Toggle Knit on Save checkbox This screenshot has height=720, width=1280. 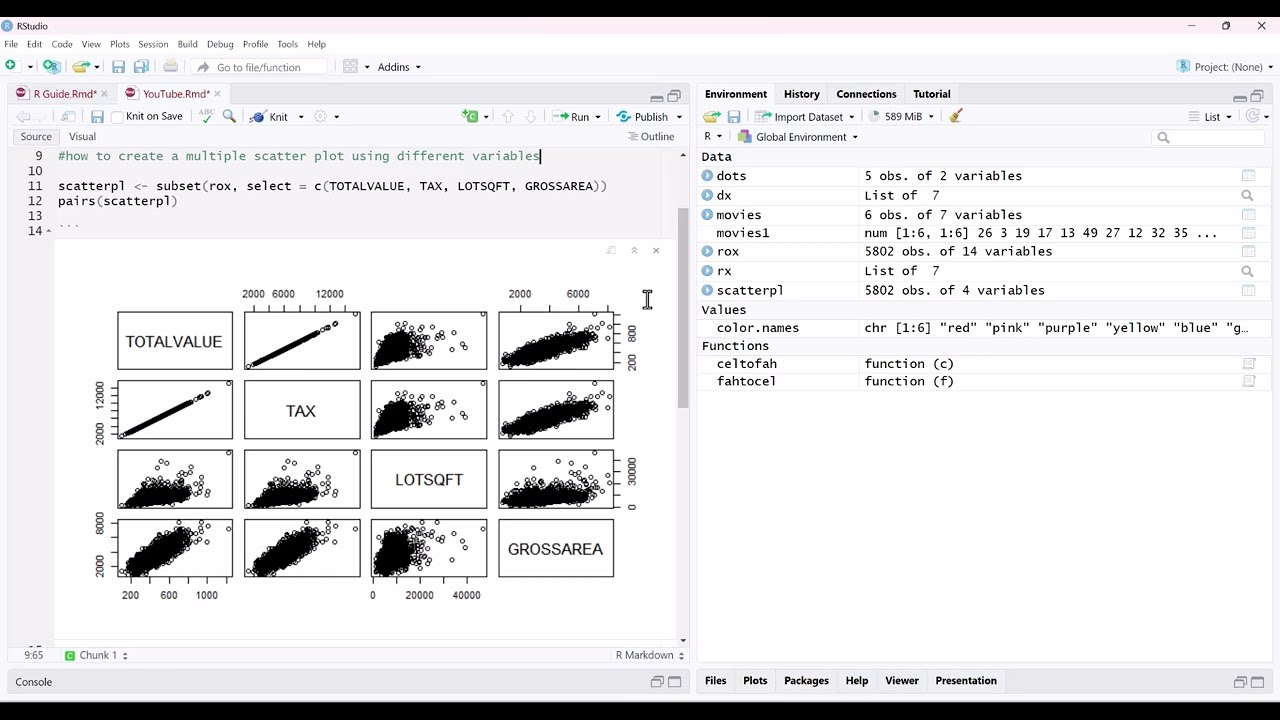coord(117,117)
